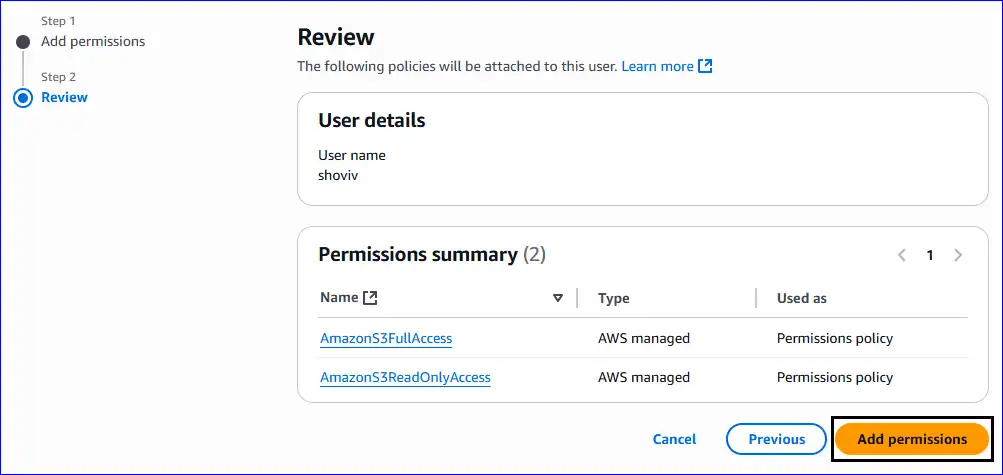Select Step 2 Review in wizard
This screenshot has height=475, width=1003.
click(x=64, y=97)
